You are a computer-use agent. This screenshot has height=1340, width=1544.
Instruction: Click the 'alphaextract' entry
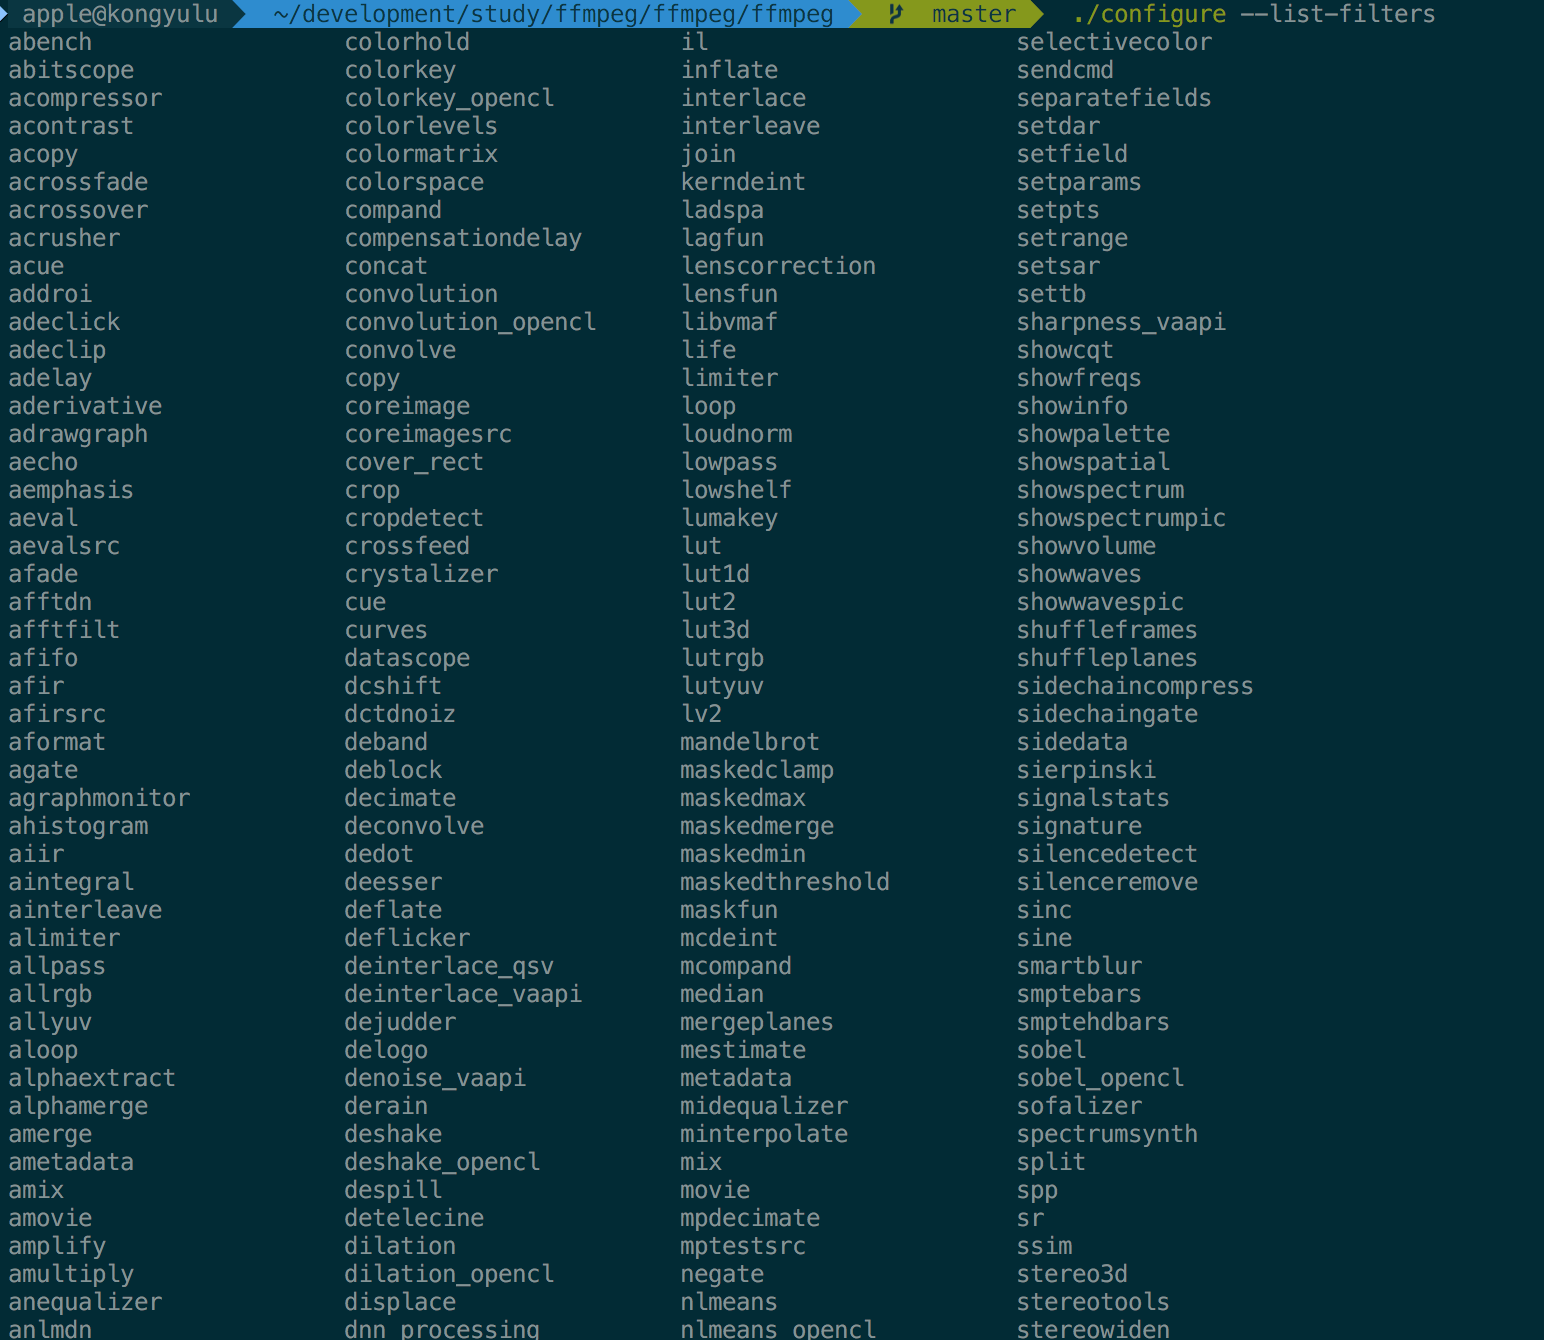[x=92, y=1078]
